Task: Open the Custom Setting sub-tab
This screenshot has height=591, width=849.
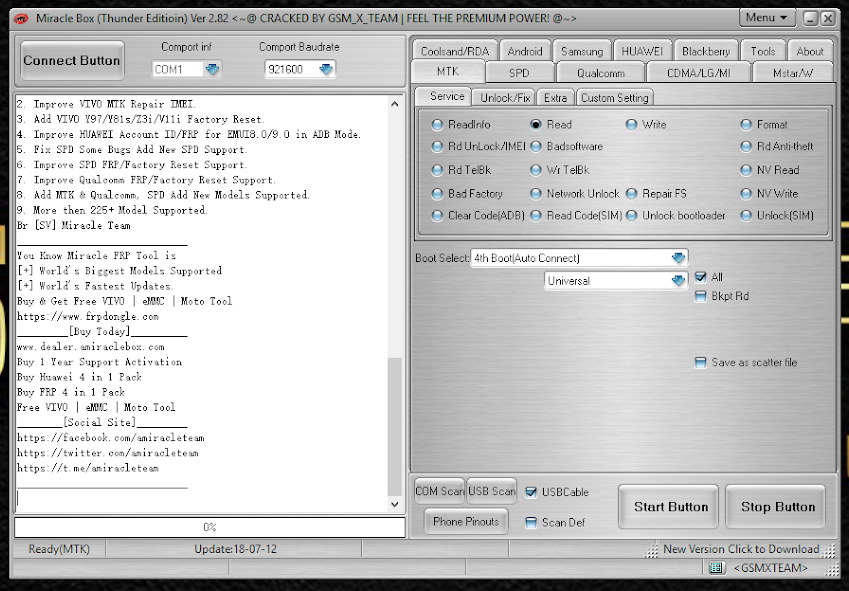Action: 615,98
